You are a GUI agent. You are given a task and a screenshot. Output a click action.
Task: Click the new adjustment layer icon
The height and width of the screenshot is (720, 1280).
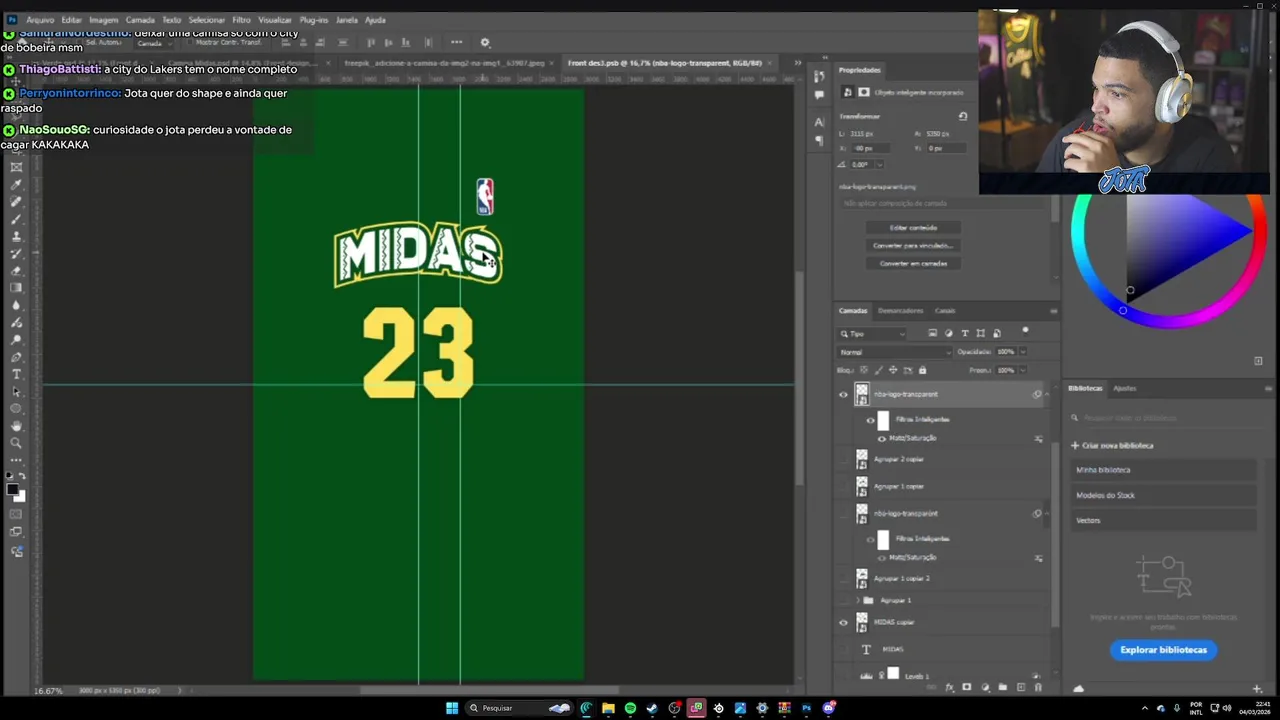pos(985,687)
